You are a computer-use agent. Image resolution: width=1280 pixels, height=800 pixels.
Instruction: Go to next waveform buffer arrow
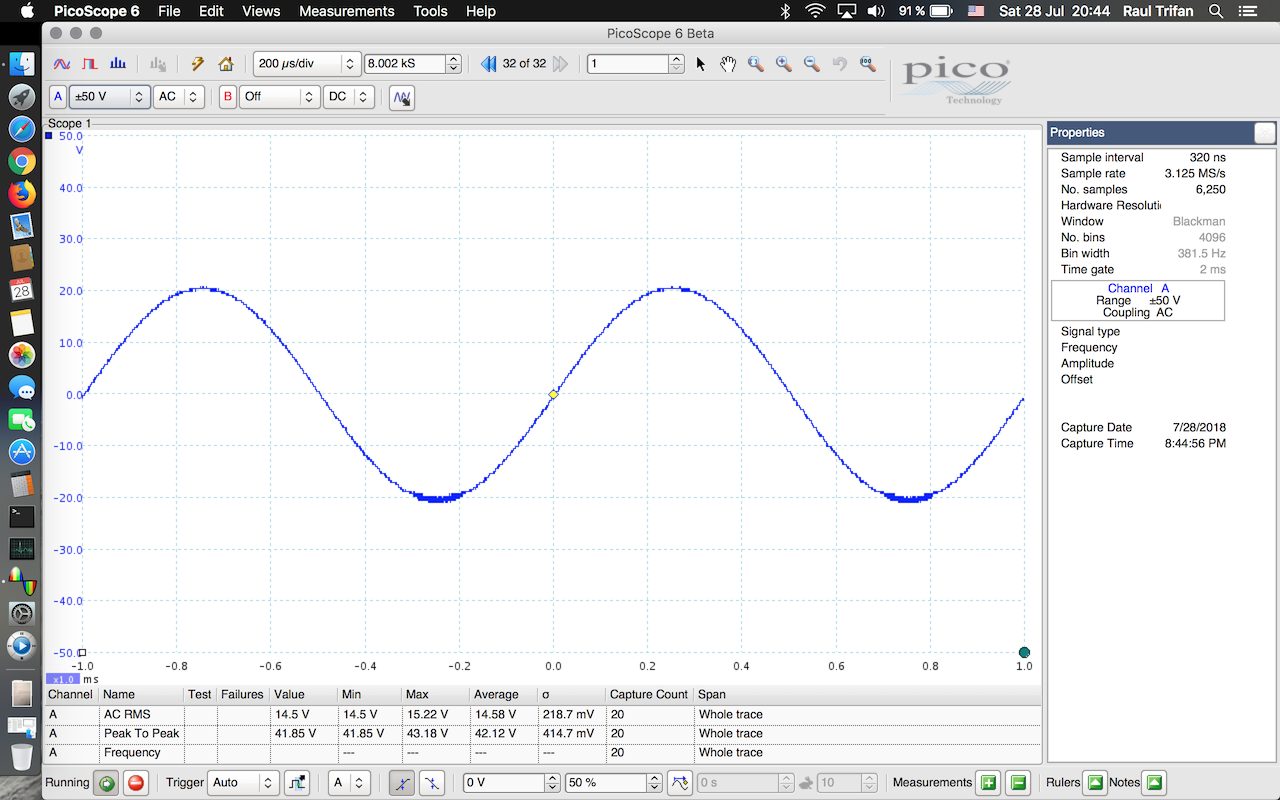pyautogui.click(x=560, y=64)
